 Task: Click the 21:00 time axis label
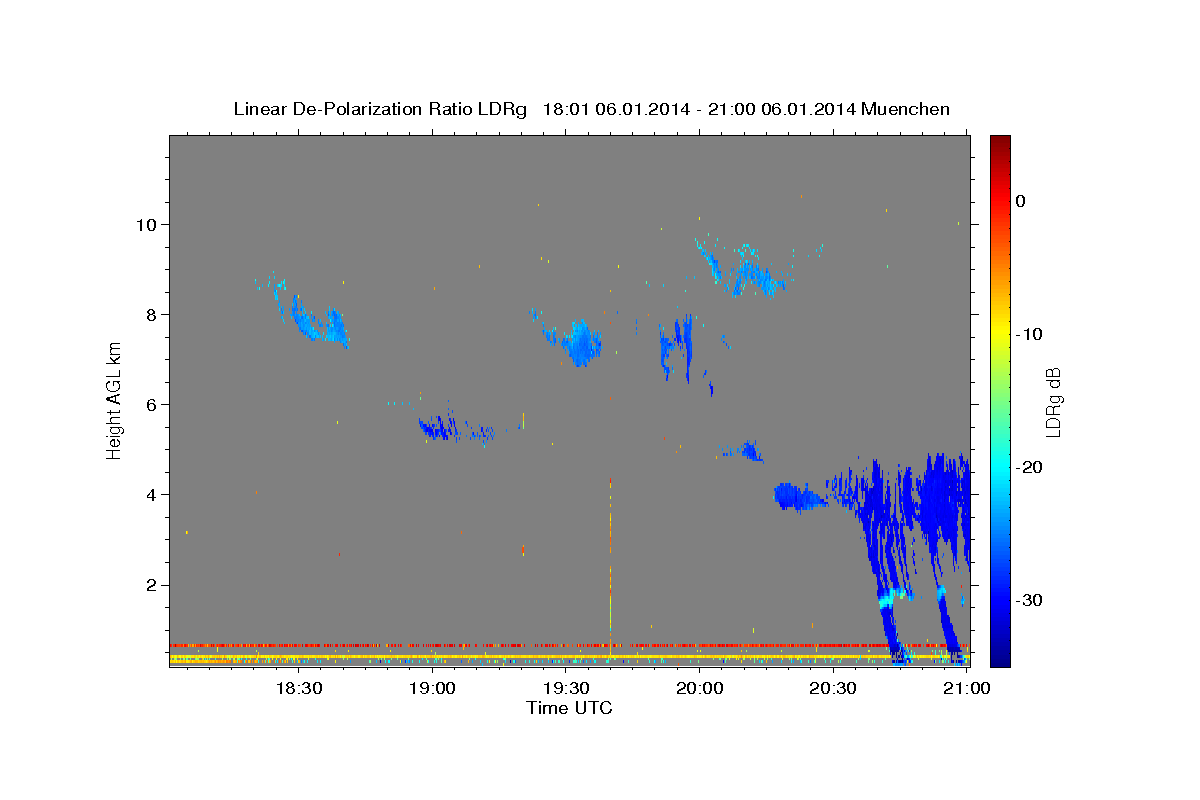pos(967,688)
